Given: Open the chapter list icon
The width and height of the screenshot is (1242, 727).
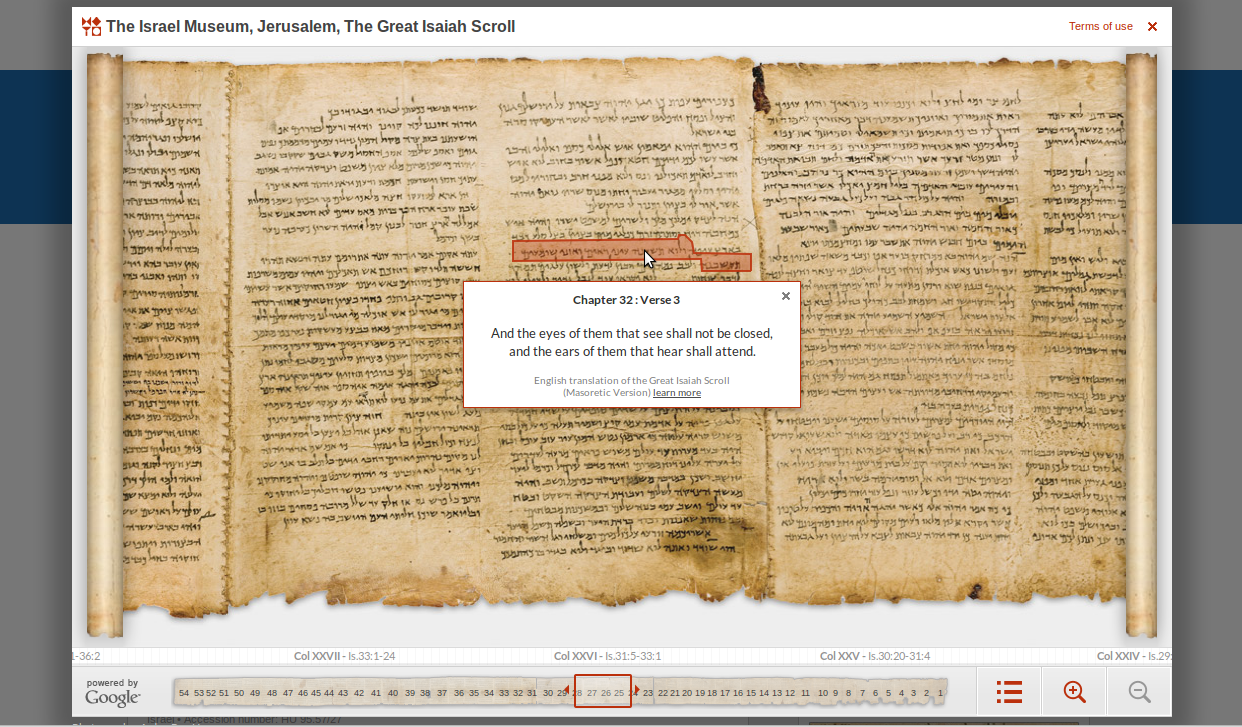Looking at the screenshot, I should point(1009,692).
